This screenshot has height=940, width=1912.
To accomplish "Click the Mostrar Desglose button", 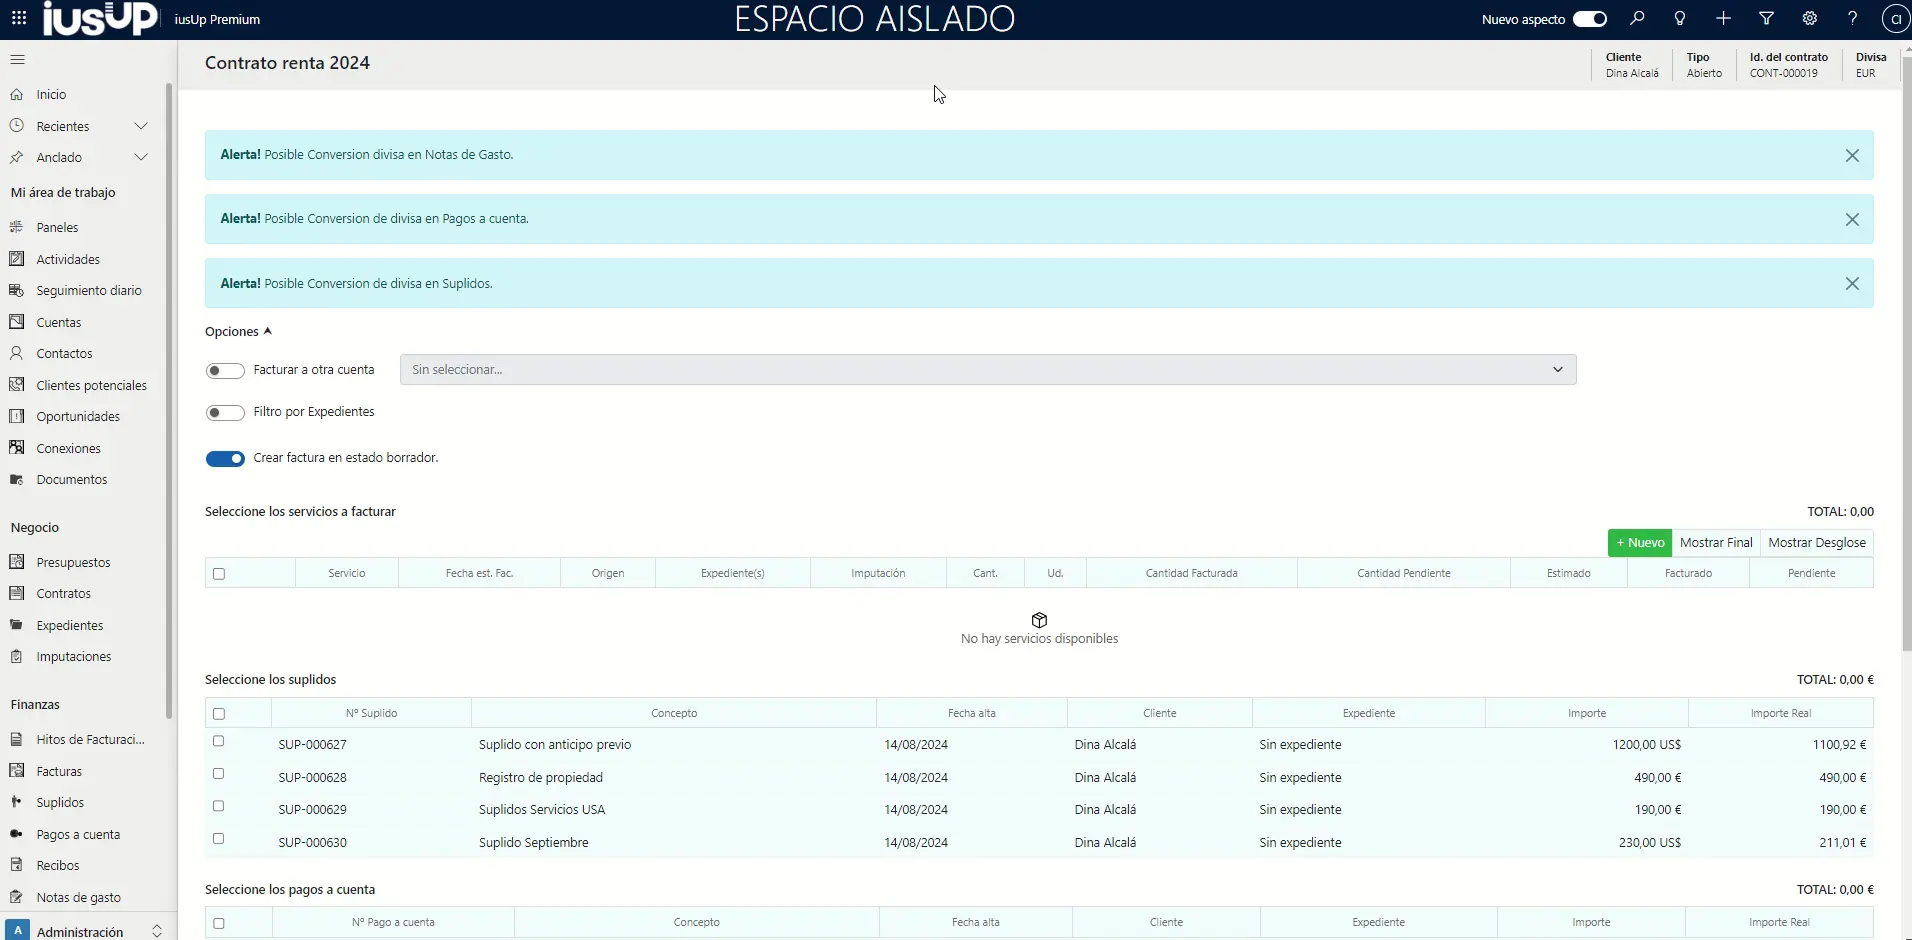I will (x=1816, y=543).
